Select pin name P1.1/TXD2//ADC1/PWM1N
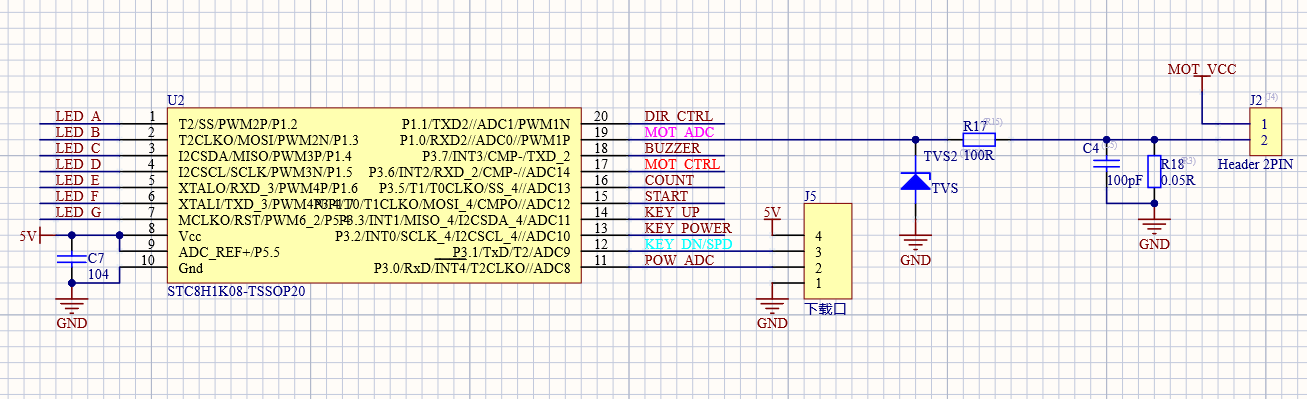1307x399 pixels. point(486,124)
